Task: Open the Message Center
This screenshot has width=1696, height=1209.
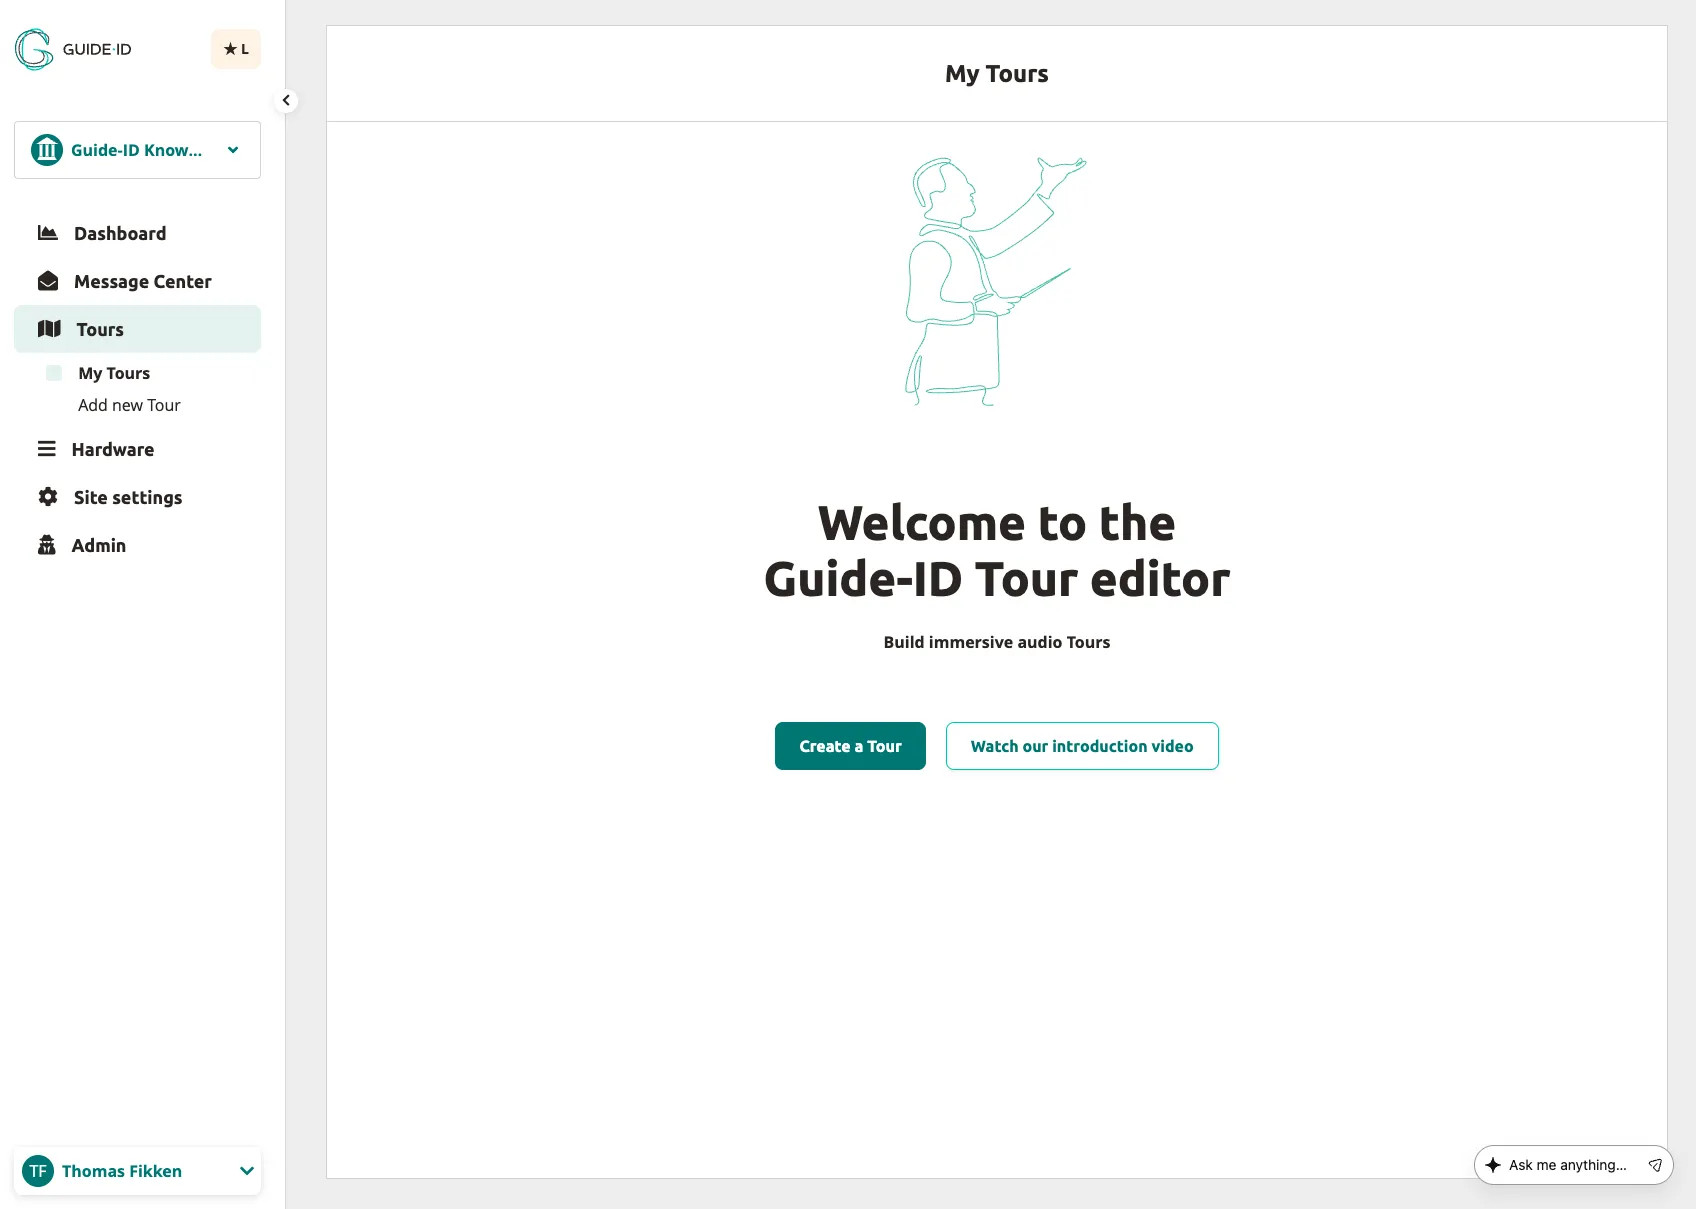Action: [x=137, y=281]
